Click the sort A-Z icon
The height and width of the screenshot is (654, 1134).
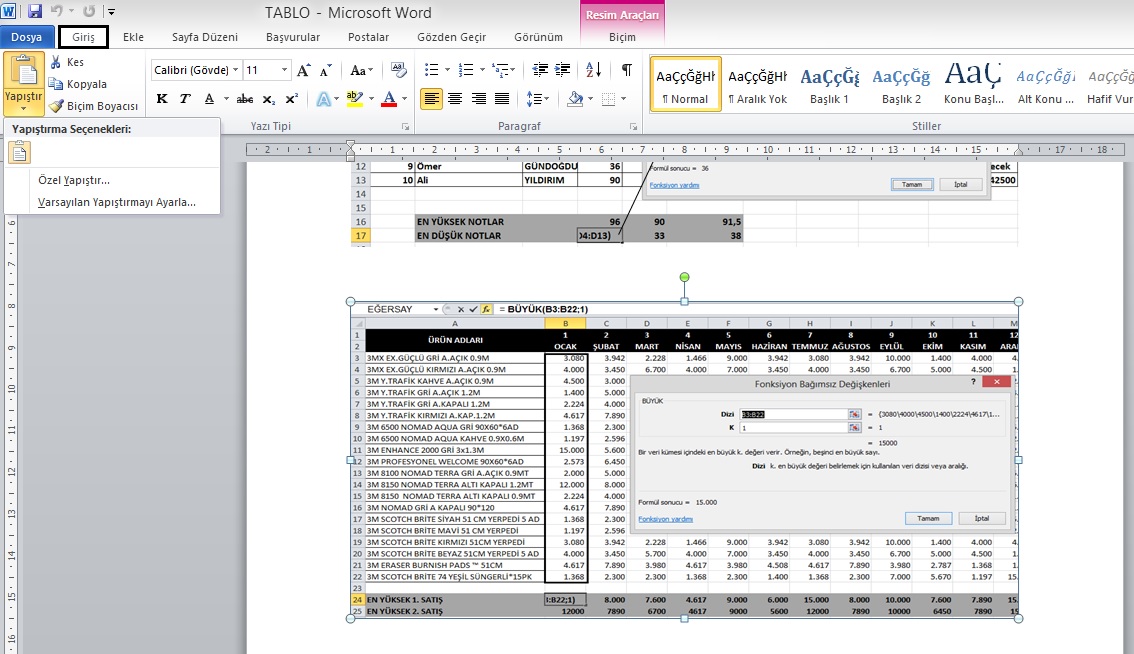594,69
